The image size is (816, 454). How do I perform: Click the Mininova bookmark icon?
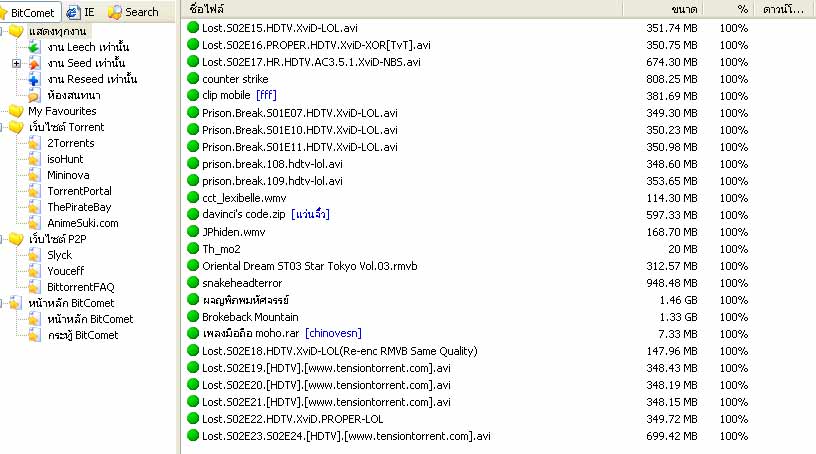tap(34, 175)
